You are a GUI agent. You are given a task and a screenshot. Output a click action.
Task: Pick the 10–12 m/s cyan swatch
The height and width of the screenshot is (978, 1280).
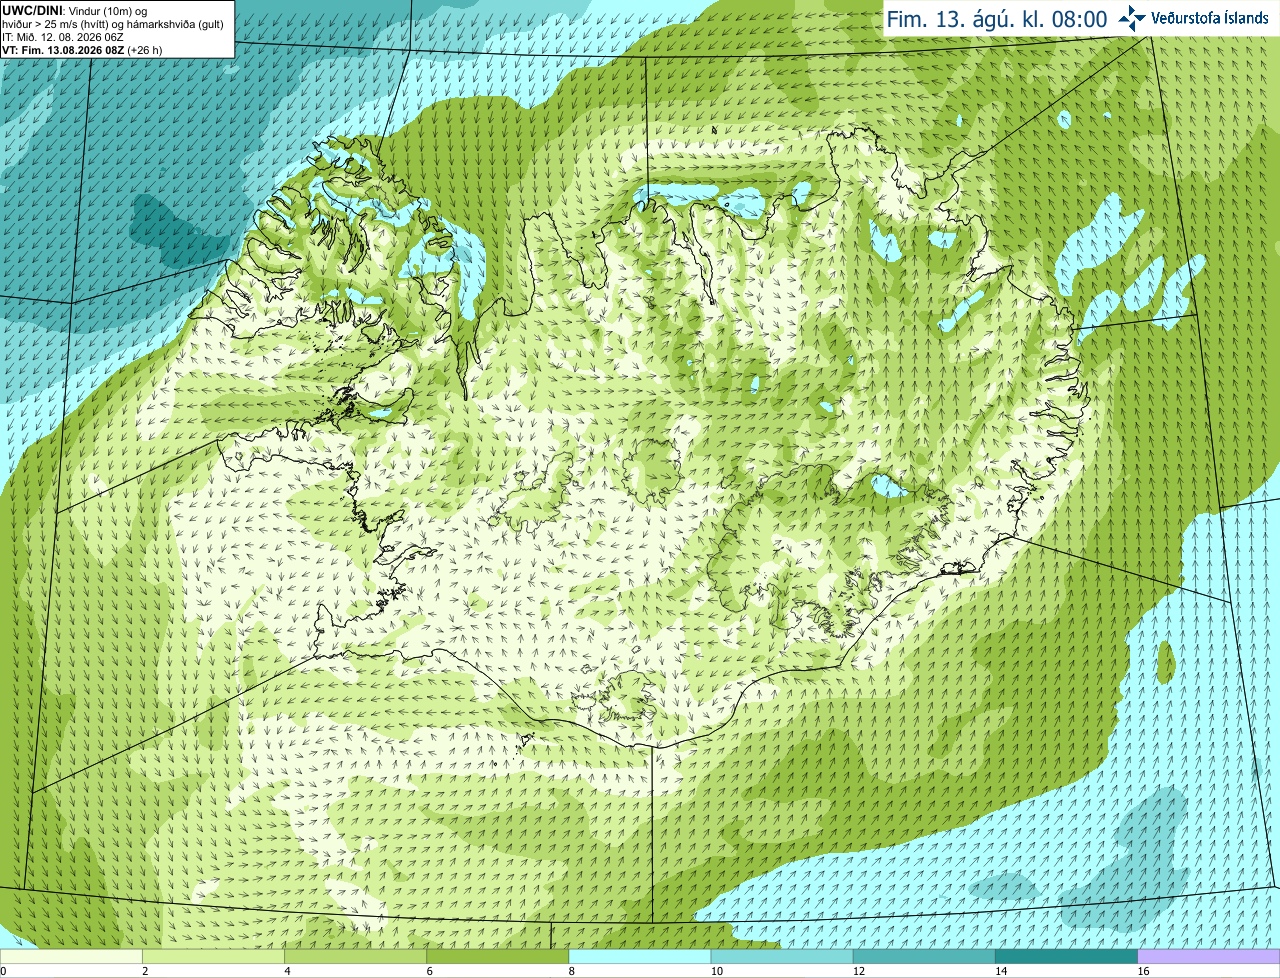click(782, 956)
